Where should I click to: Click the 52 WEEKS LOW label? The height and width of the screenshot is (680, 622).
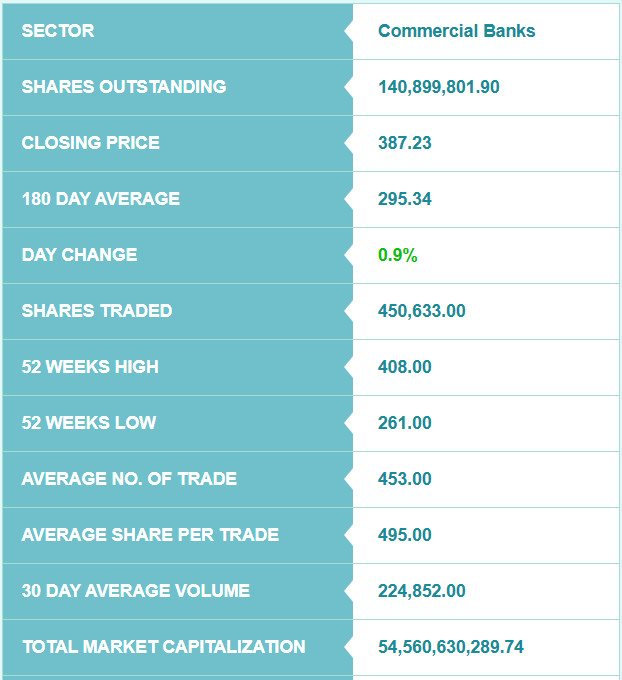(88, 422)
